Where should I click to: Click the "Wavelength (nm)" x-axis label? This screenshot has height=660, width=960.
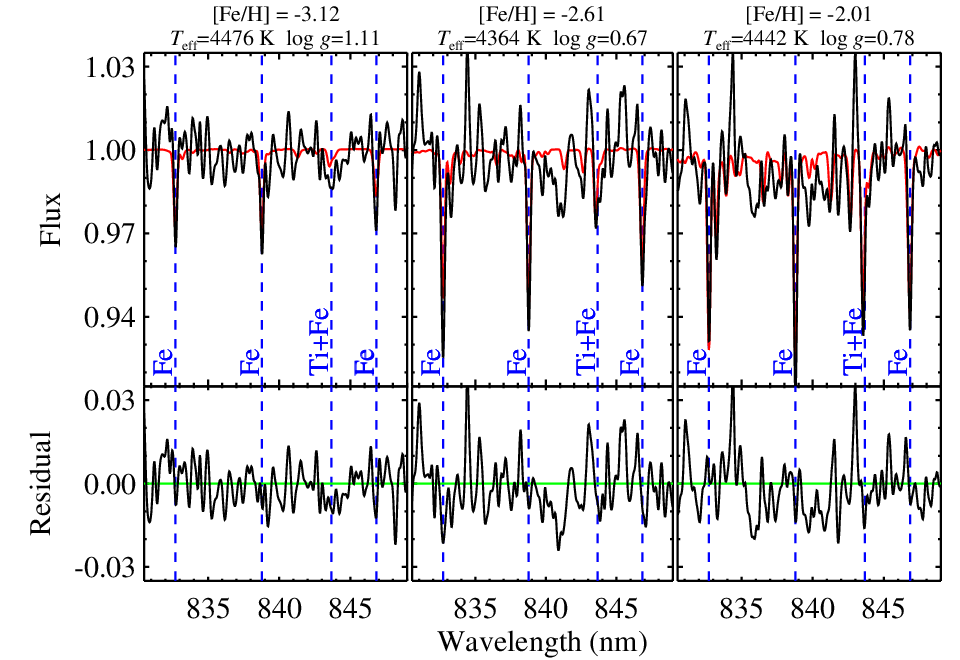tap(542, 642)
